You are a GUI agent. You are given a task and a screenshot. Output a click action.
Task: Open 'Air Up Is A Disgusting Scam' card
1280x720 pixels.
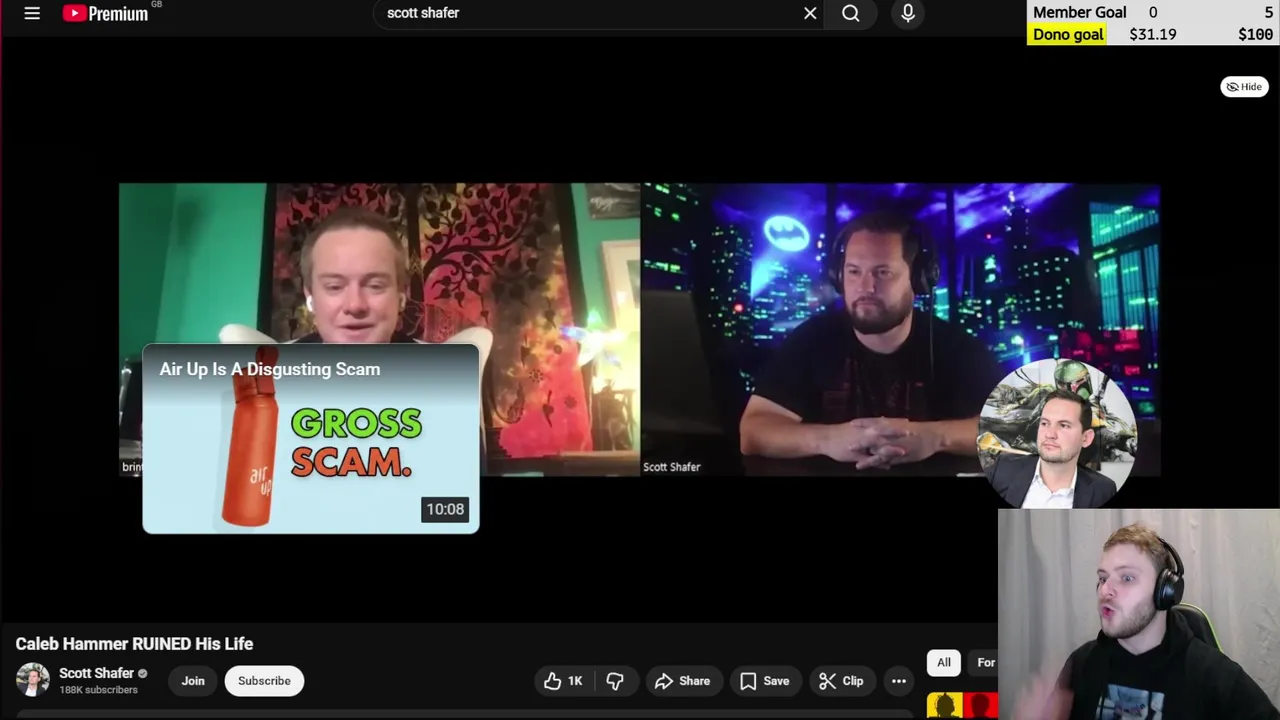311,439
